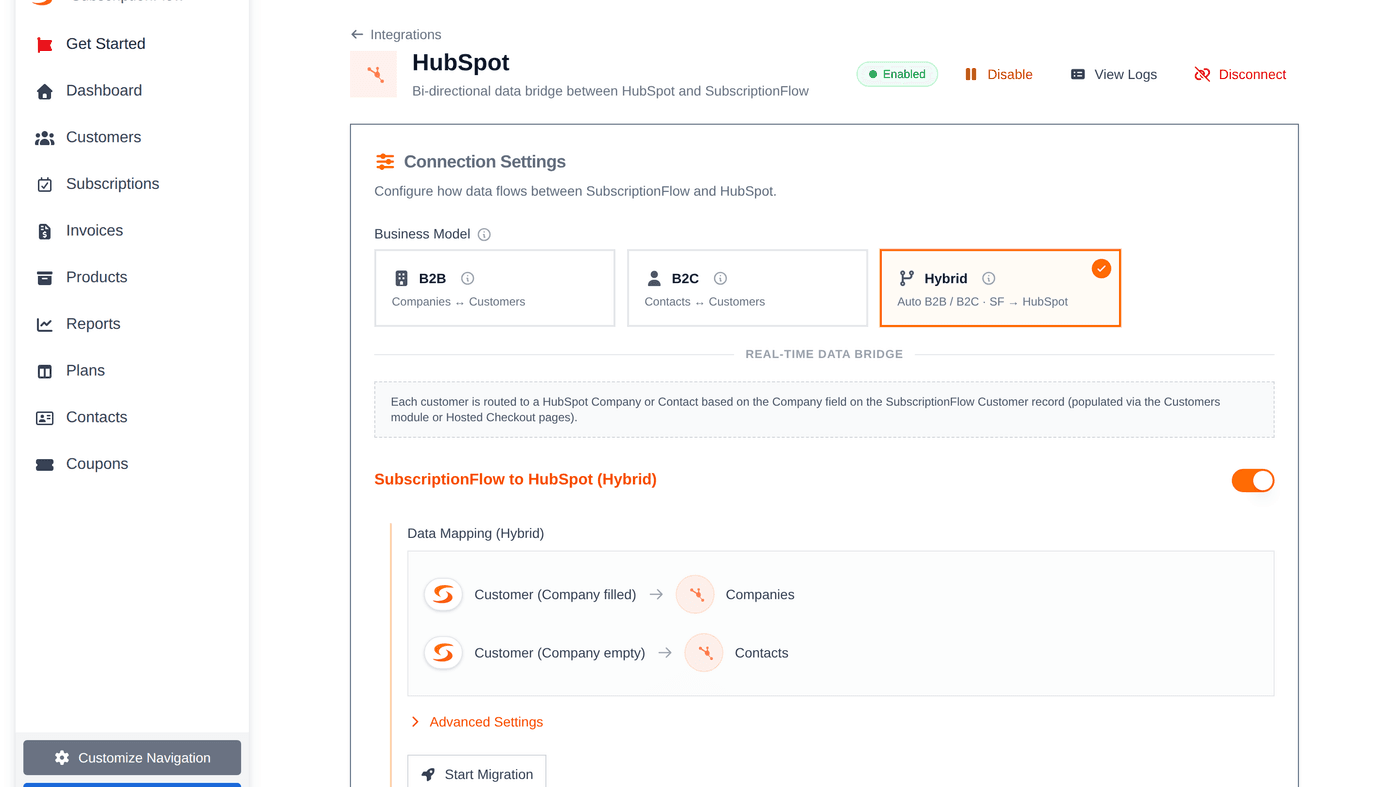Select the Hybrid business model card
1400x787 pixels.
pyautogui.click(x=1000, y=288)
